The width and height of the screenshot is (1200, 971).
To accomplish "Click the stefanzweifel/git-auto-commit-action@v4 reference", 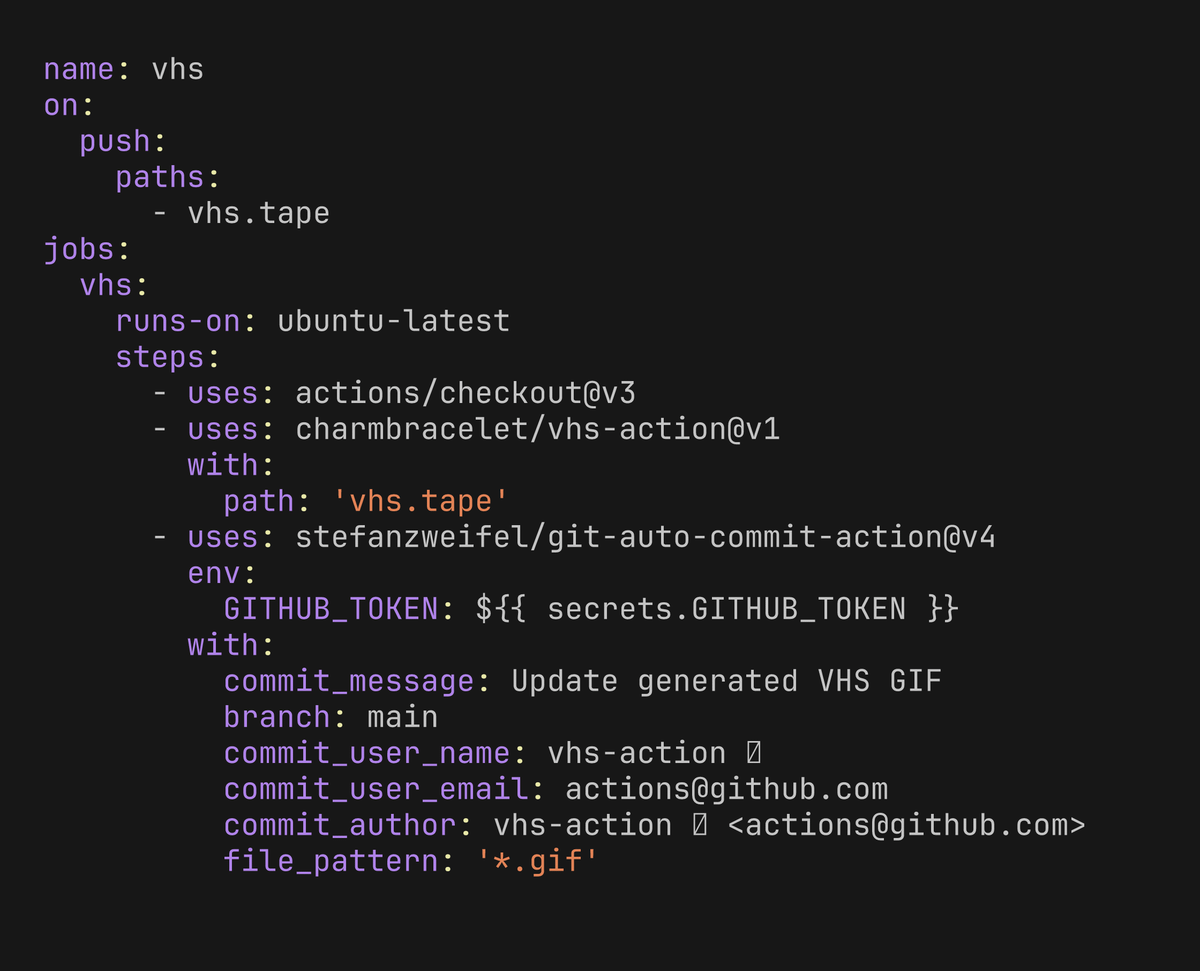I will pyautogui.click(x=645, y=537).
